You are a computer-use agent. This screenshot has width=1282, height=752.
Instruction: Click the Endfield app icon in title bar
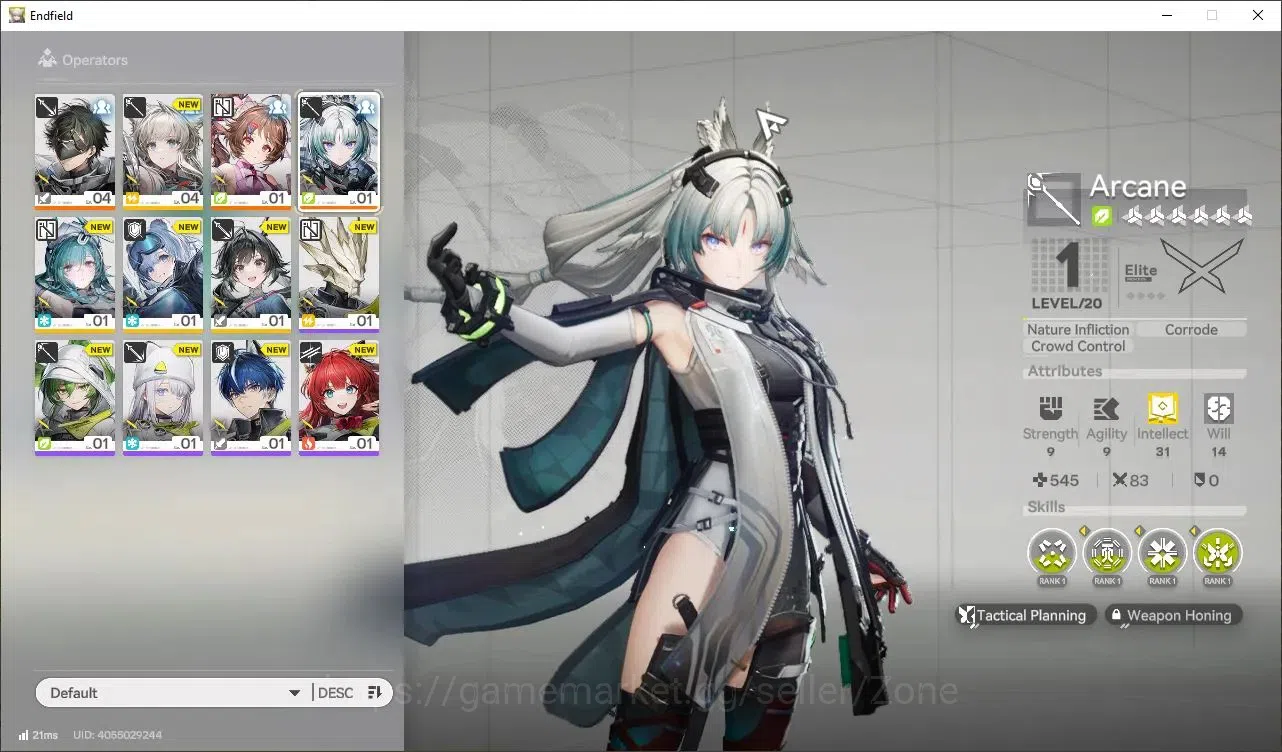pyautogui.click(x=17, y=15)
